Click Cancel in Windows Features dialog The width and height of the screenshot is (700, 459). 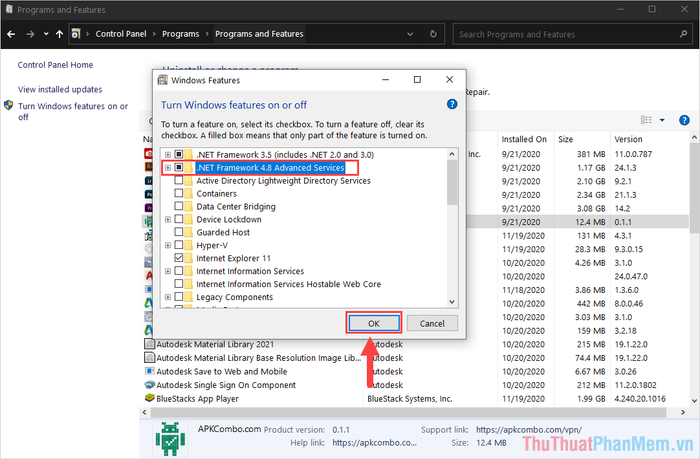[432, 323]
